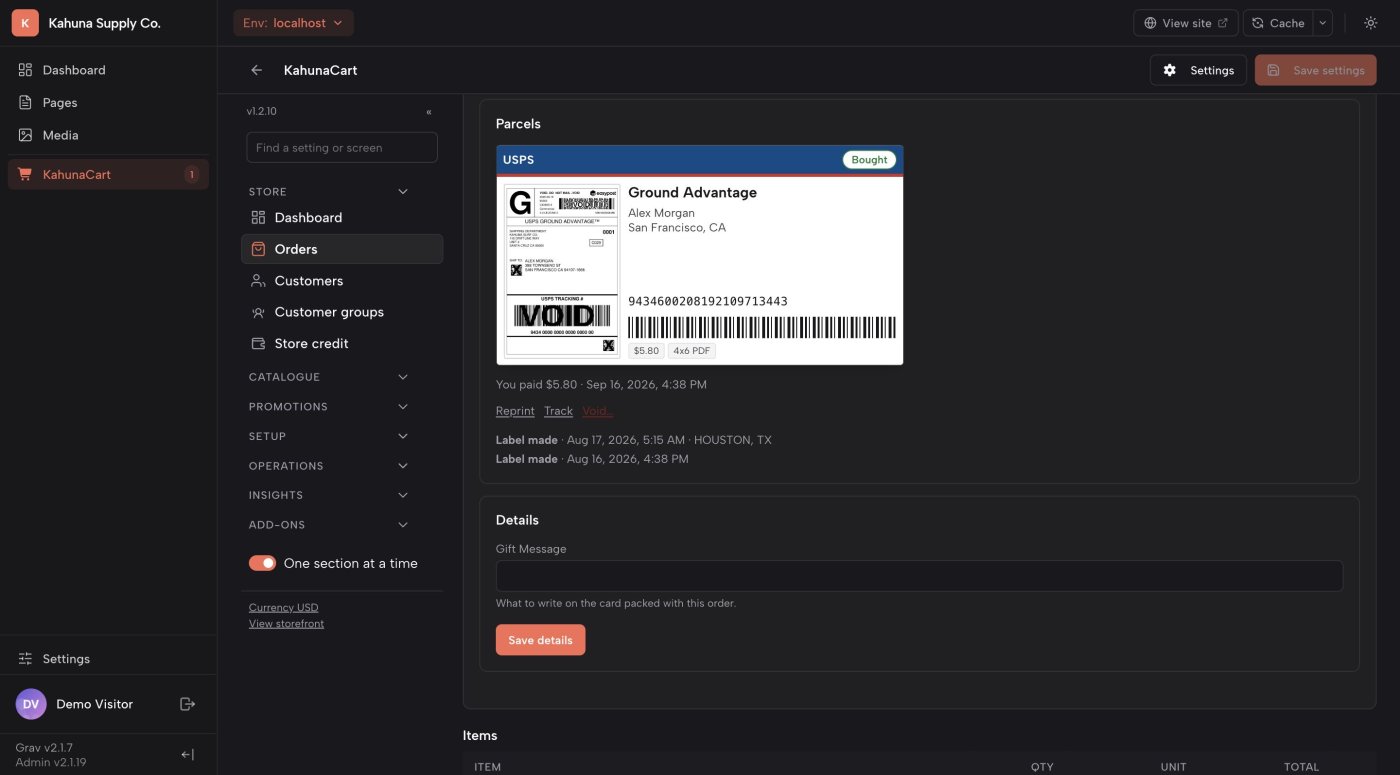1400x775 pixels.
Task: Click the Kahuna Supply Co. logo icon
Action: (x=25, y=23)
